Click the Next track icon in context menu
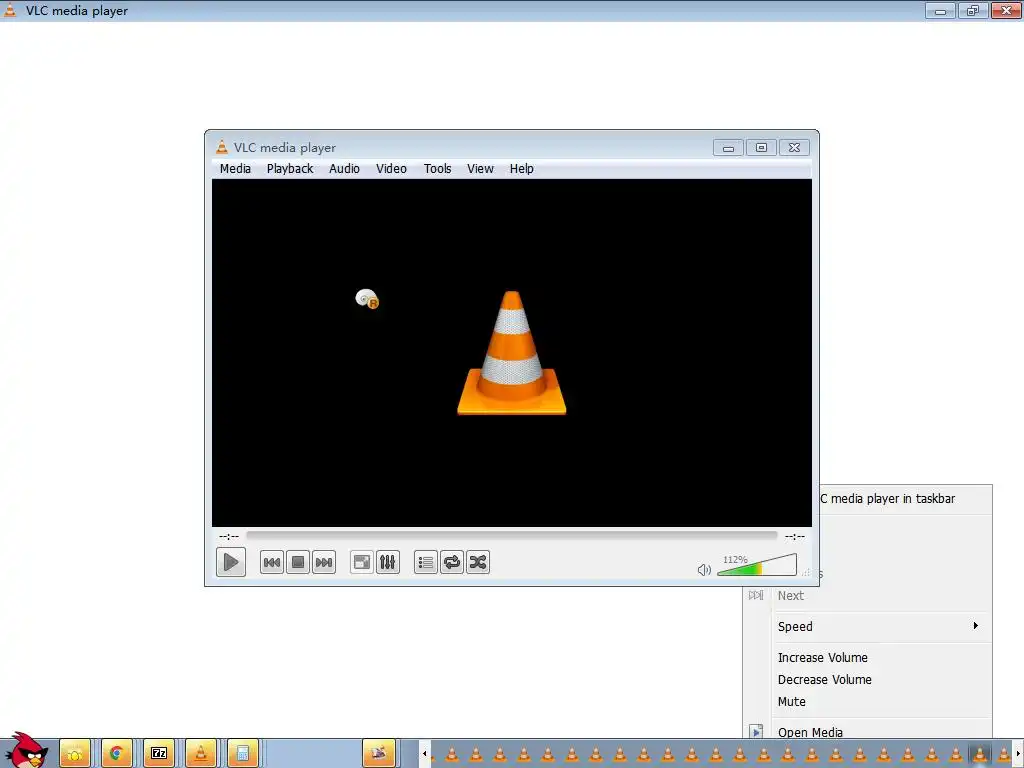 [x=756, y=596]
